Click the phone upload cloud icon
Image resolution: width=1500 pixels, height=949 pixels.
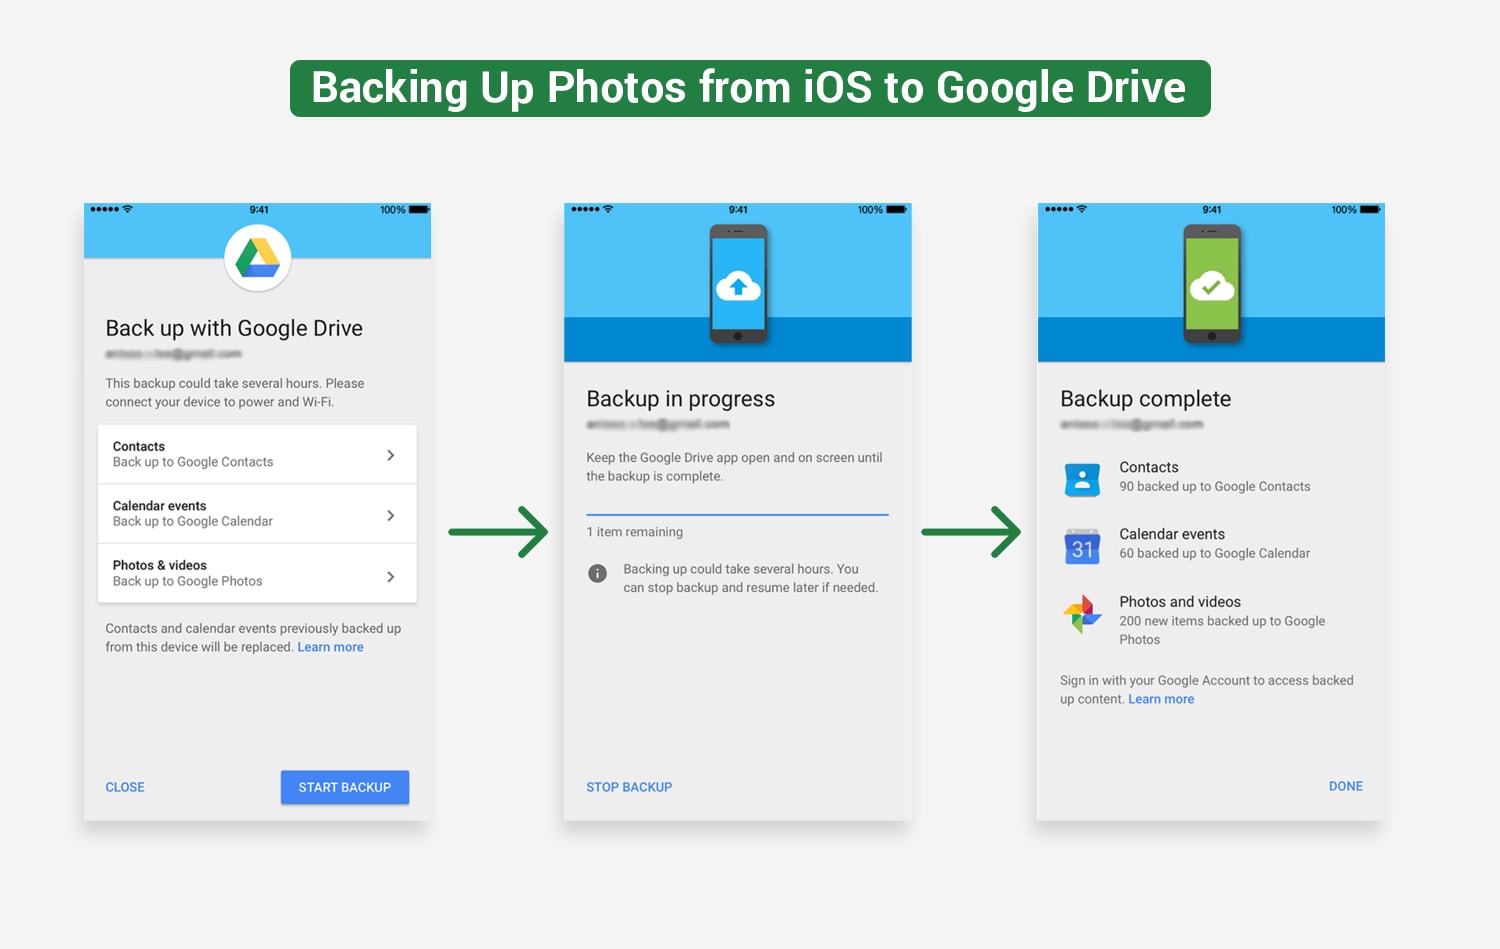(738, 285)
